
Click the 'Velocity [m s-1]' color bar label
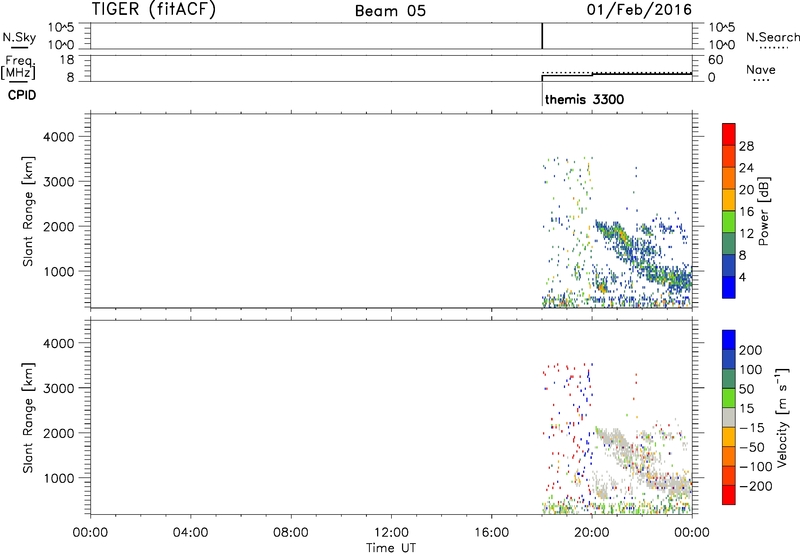[782, 417]
